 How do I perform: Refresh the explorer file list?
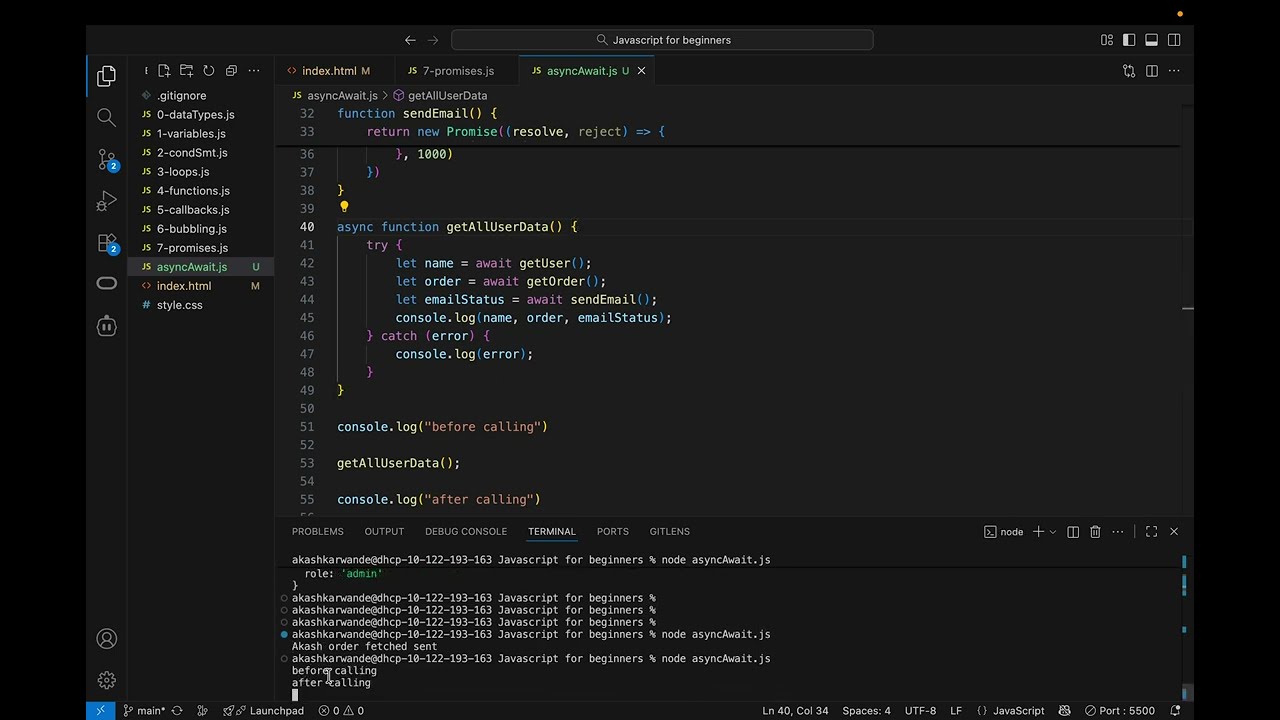208,71
